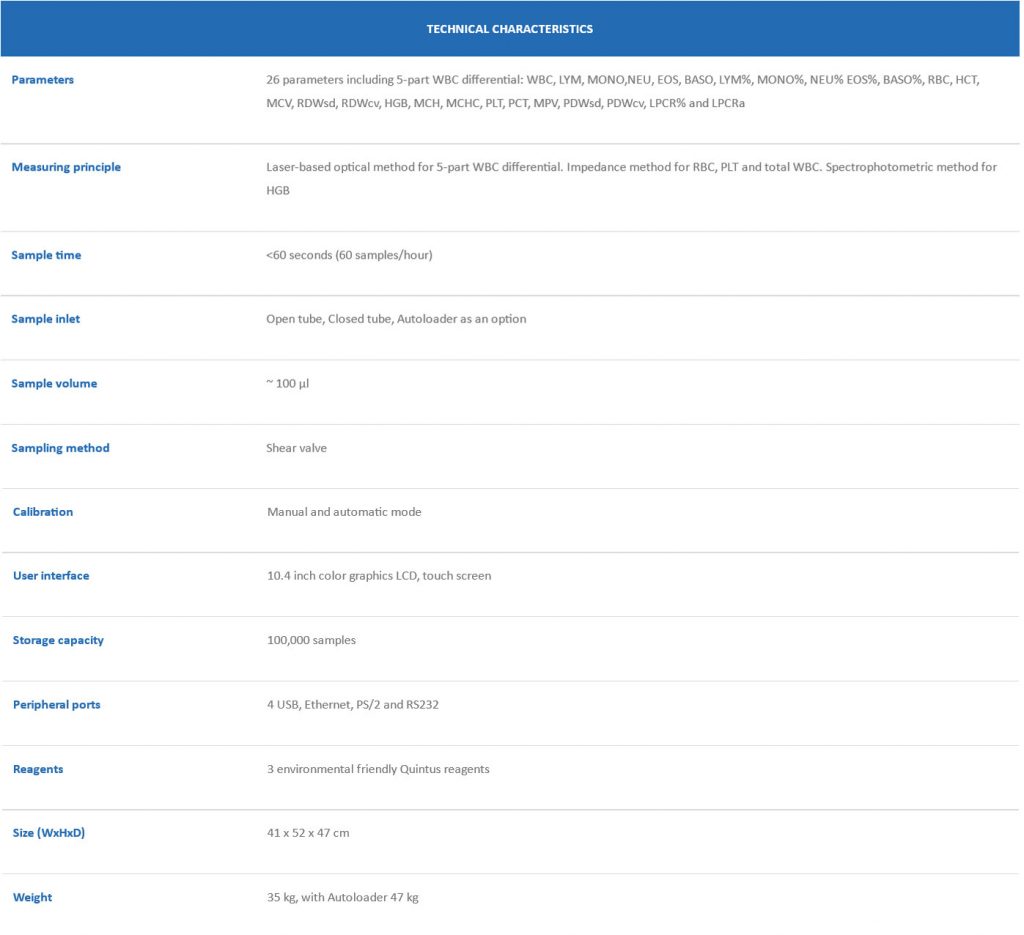
Task: Click the '~ 100 µl' value
Action: point(287,384)
